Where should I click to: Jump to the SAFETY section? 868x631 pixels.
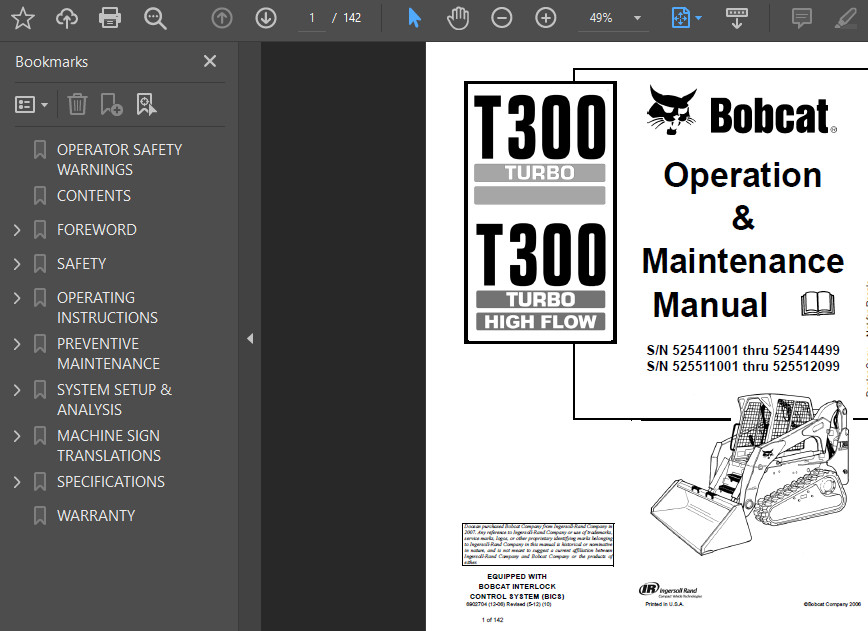81,264
